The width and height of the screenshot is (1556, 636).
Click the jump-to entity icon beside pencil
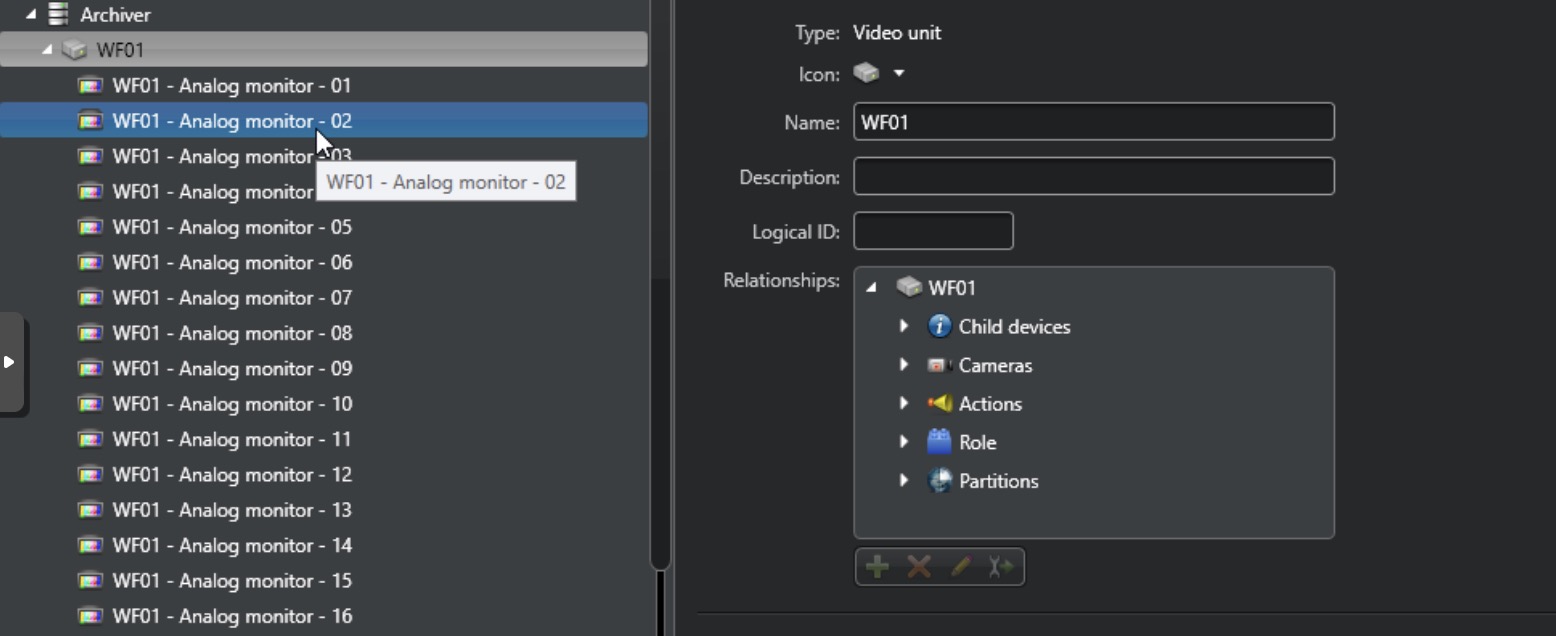(1000, 567)
